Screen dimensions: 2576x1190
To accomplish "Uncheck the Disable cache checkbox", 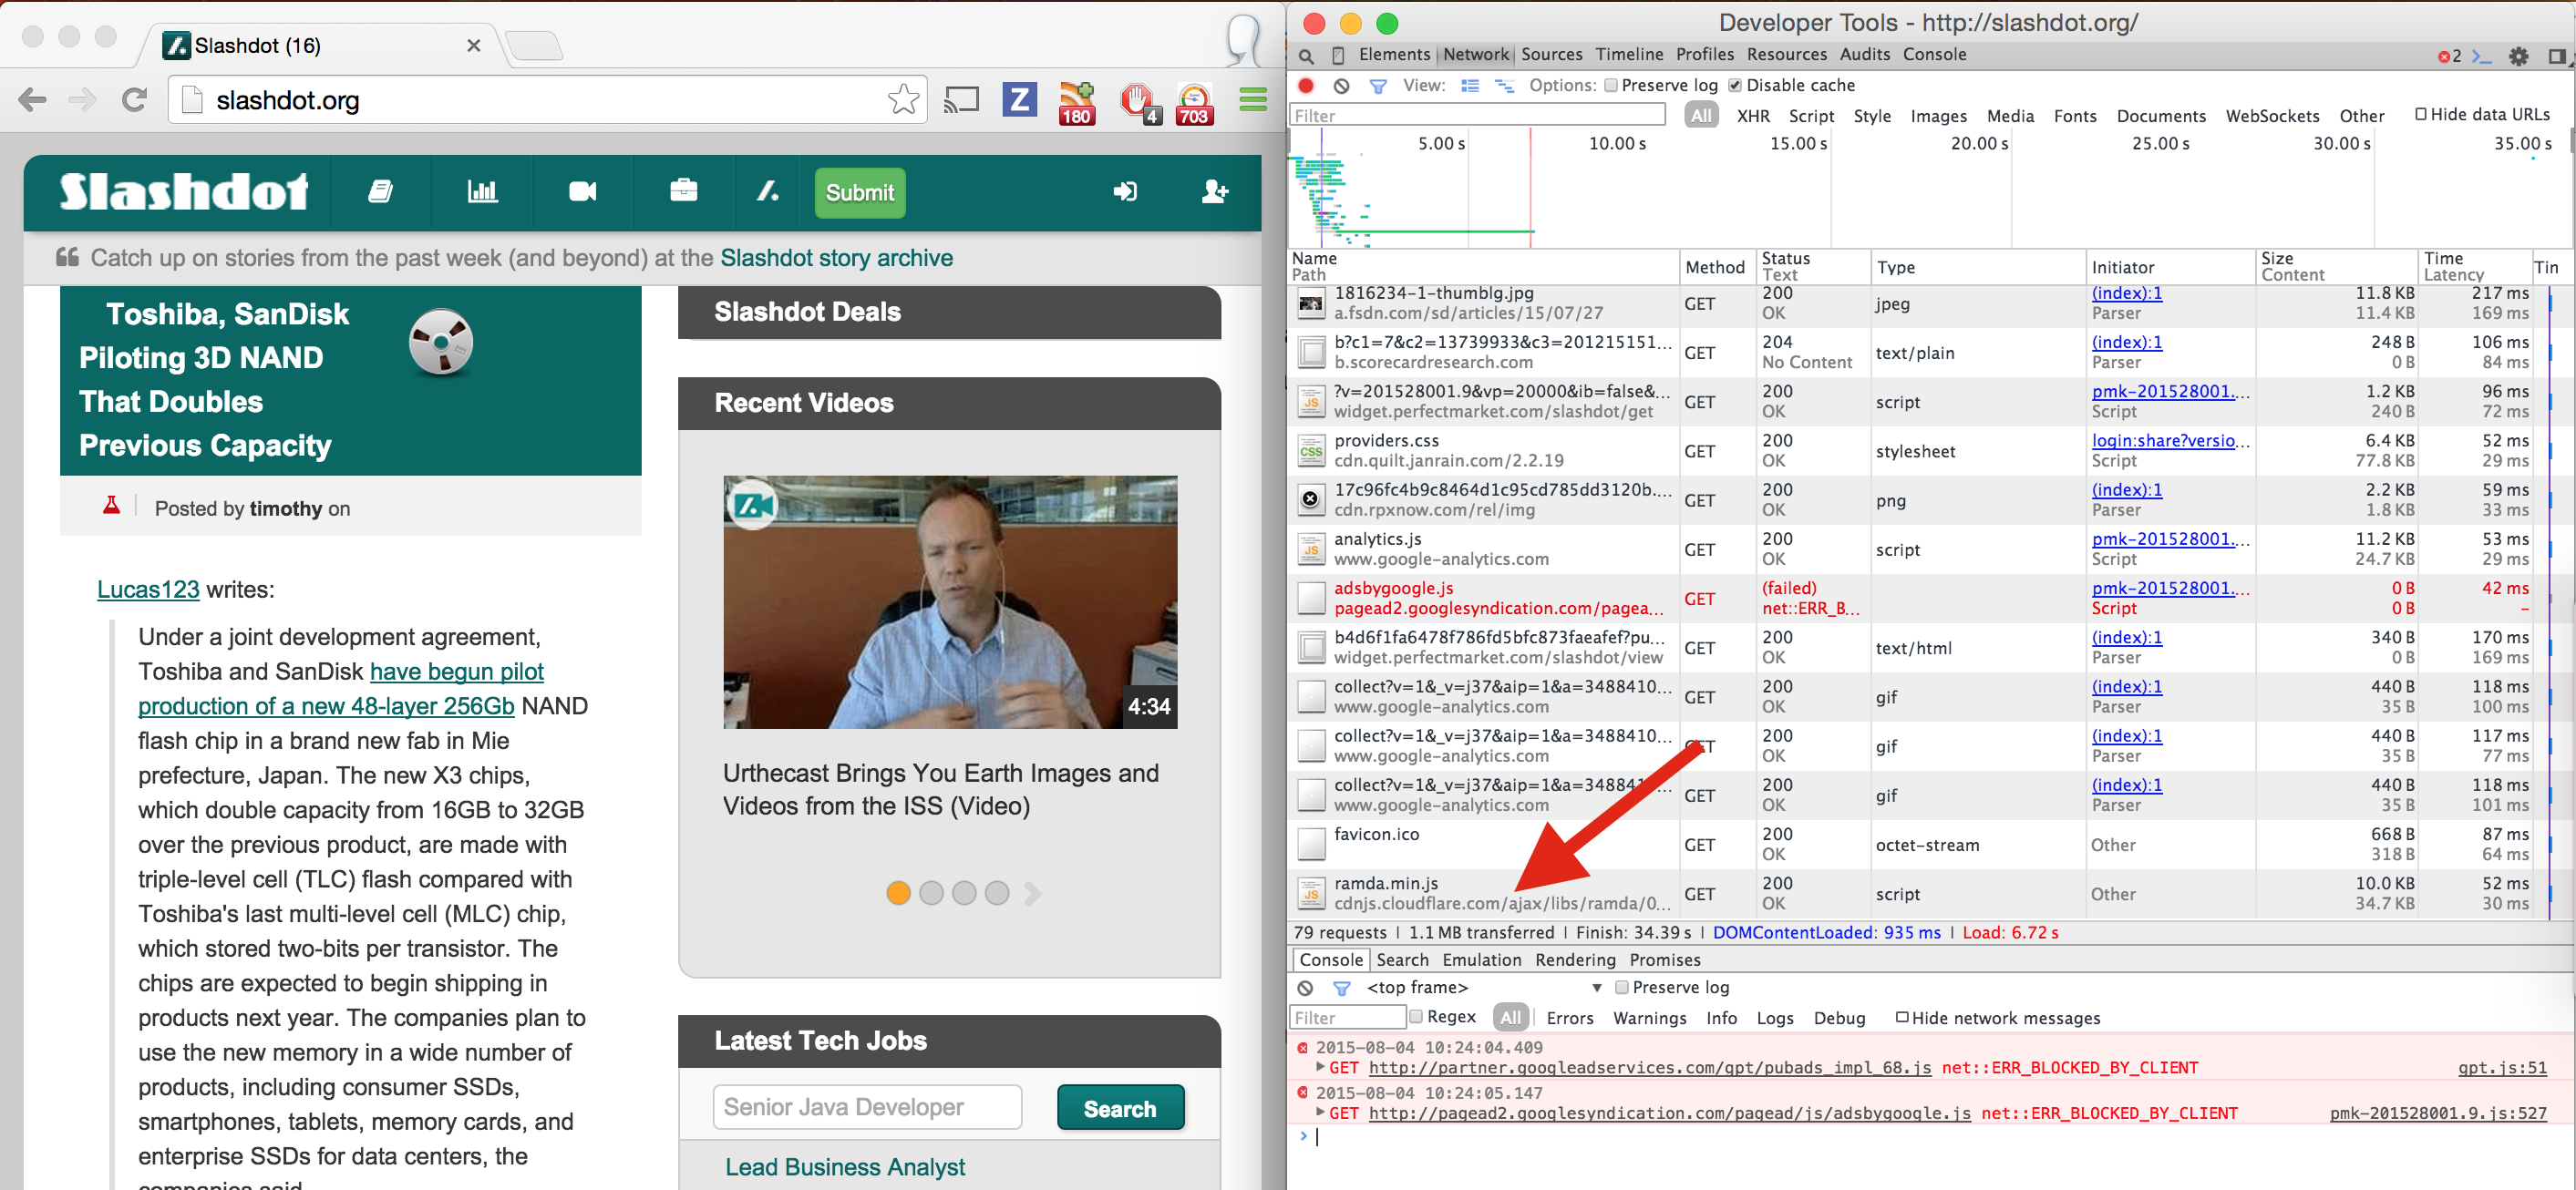I will [1735, 86].
